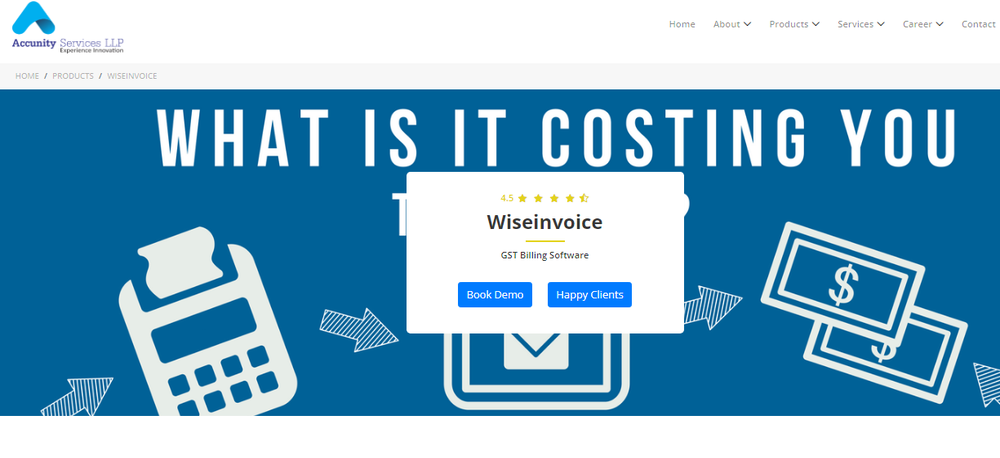1000x458 pixels.
Task: Click the calculator graphic in banner
Action: point(207,322)
